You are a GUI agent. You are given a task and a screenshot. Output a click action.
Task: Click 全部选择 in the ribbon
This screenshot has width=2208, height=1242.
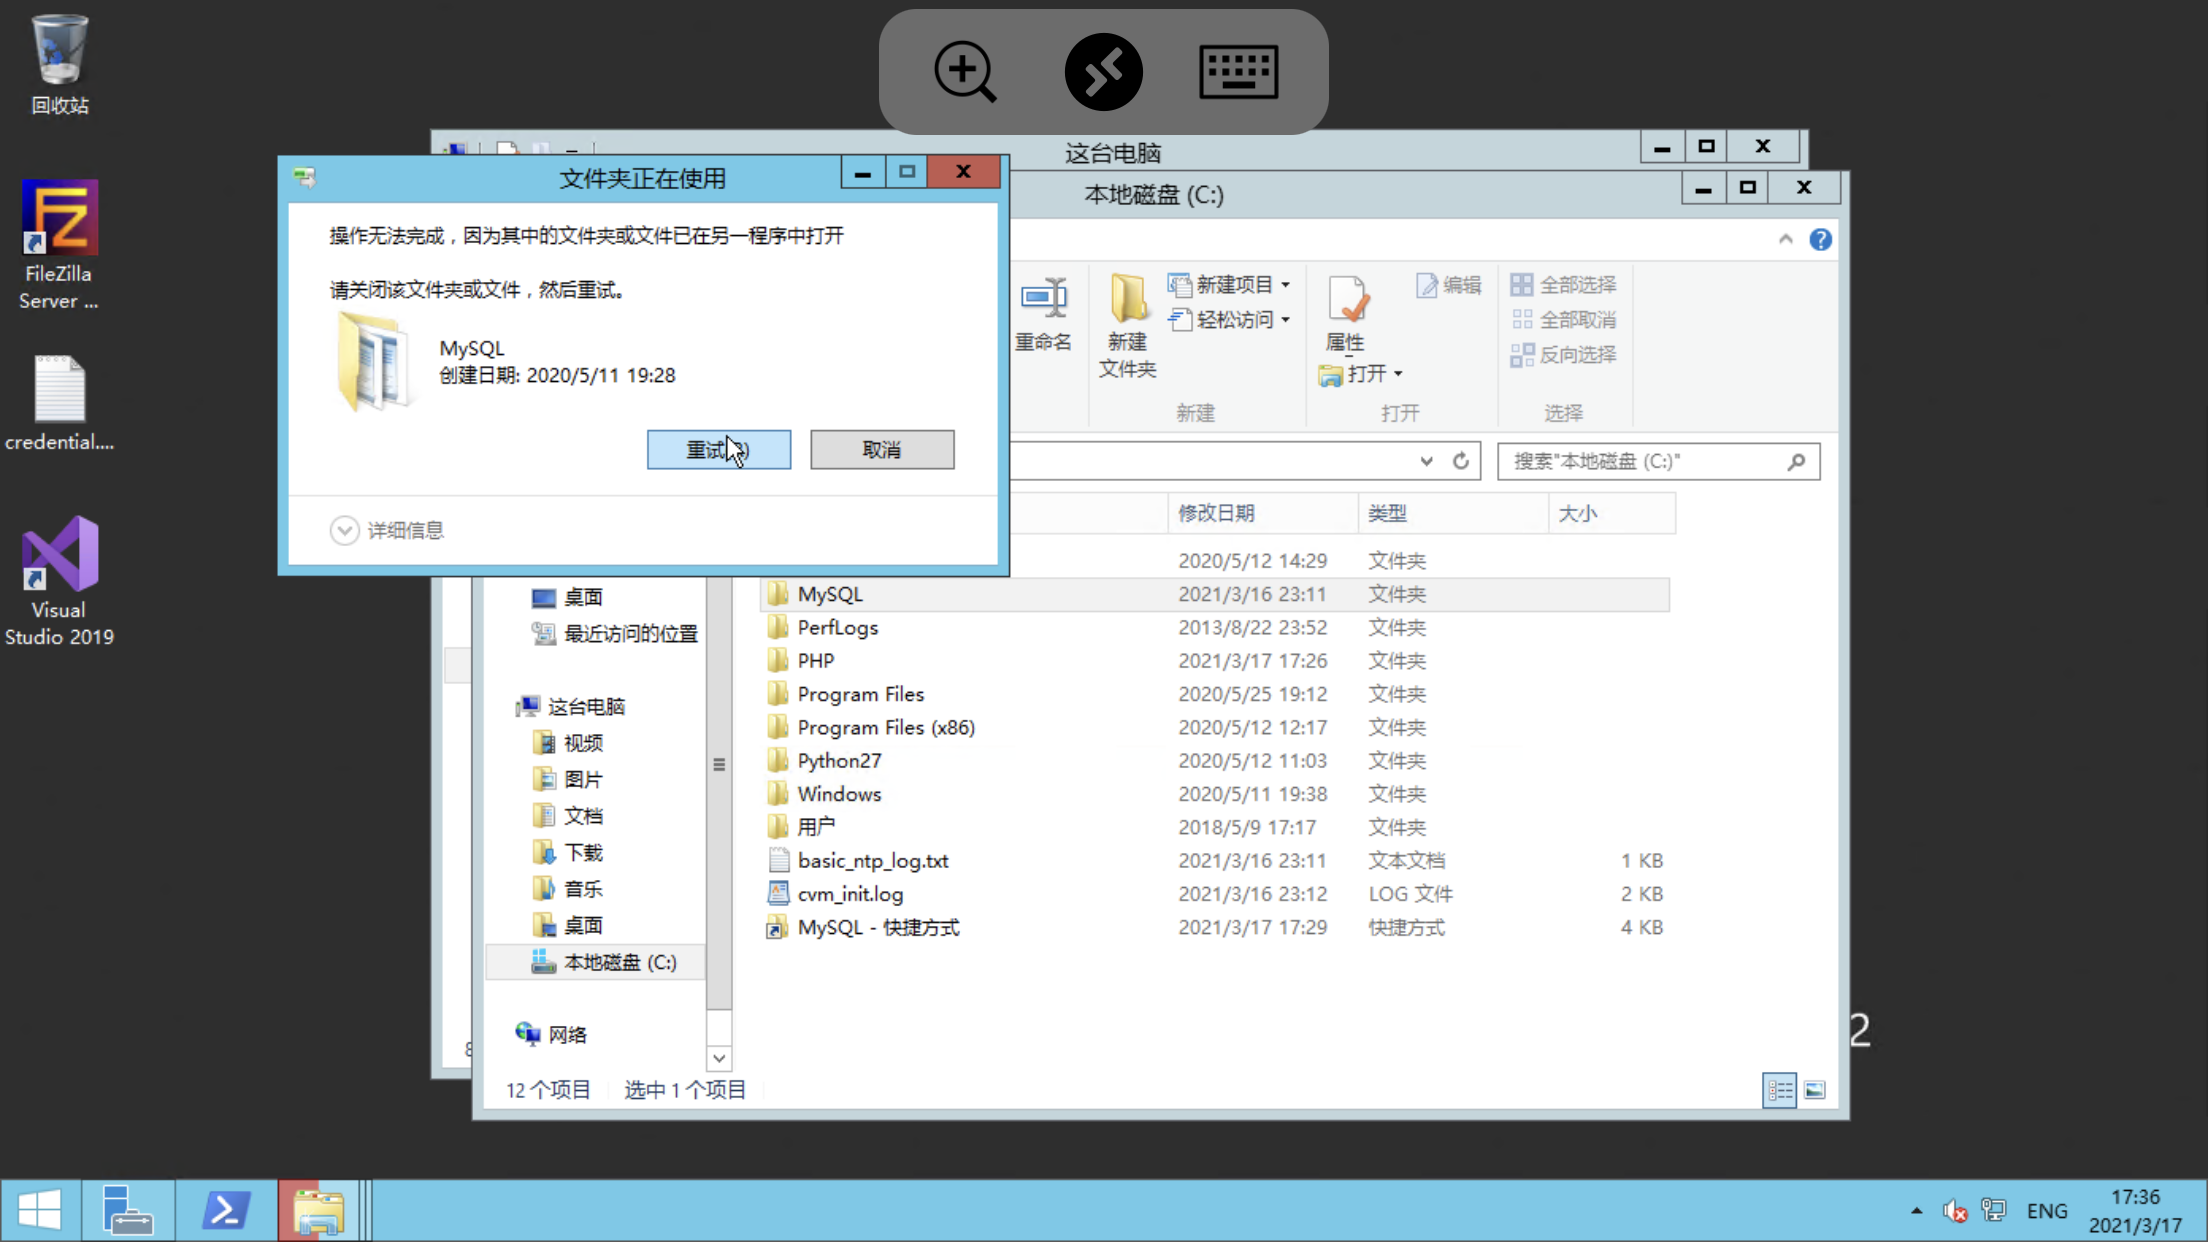pos(1564,285)
